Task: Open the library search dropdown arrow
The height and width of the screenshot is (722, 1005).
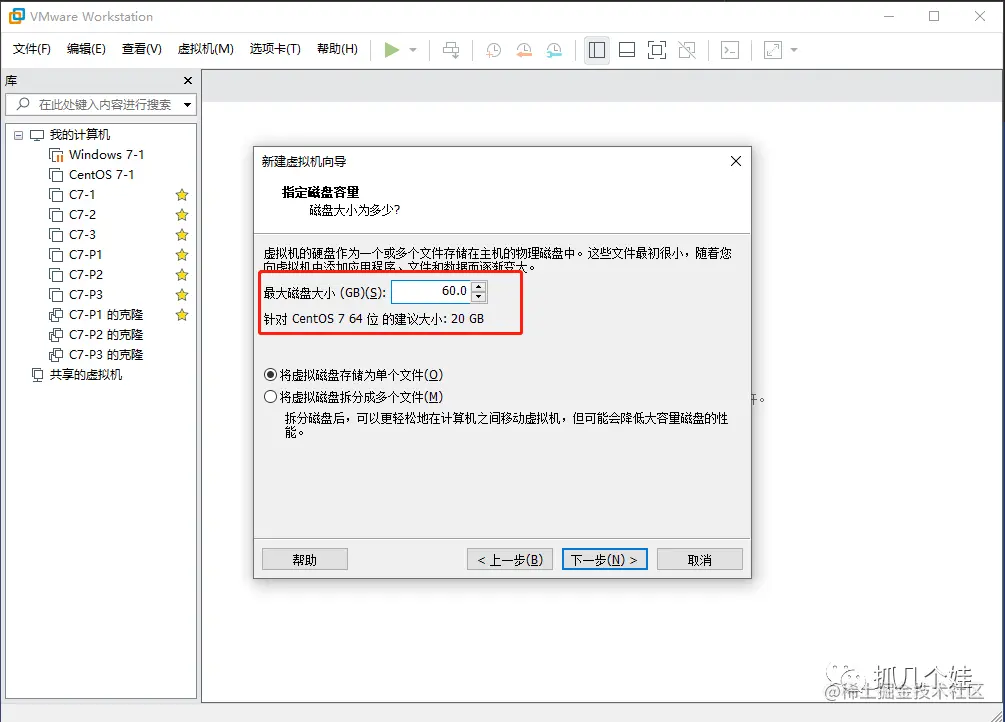Action: [187, 105]
